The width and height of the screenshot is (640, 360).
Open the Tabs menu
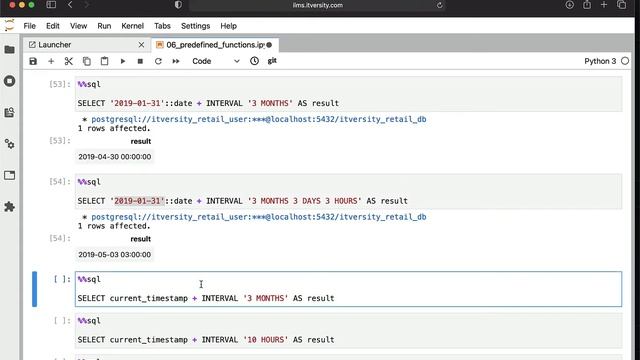tap(162, 26)
